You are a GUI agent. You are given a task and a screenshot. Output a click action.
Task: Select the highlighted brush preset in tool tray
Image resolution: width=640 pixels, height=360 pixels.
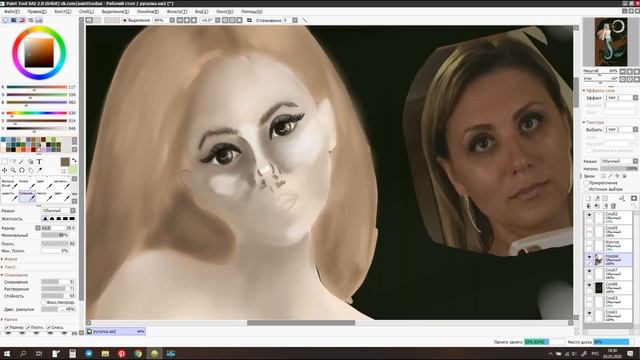point(27,196)
